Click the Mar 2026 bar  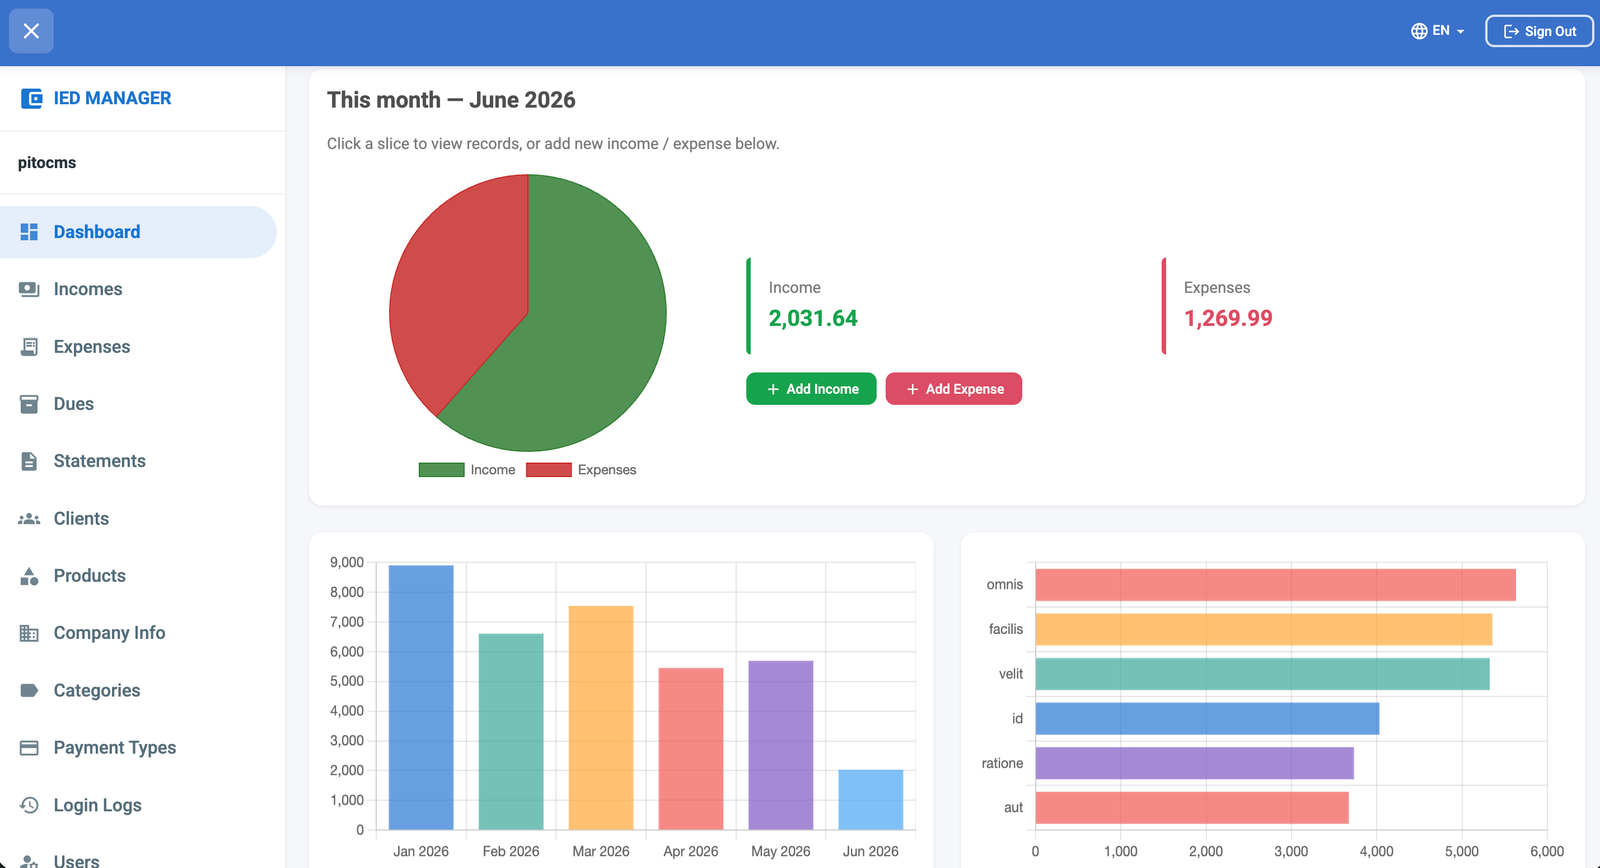tap(601, 718)
